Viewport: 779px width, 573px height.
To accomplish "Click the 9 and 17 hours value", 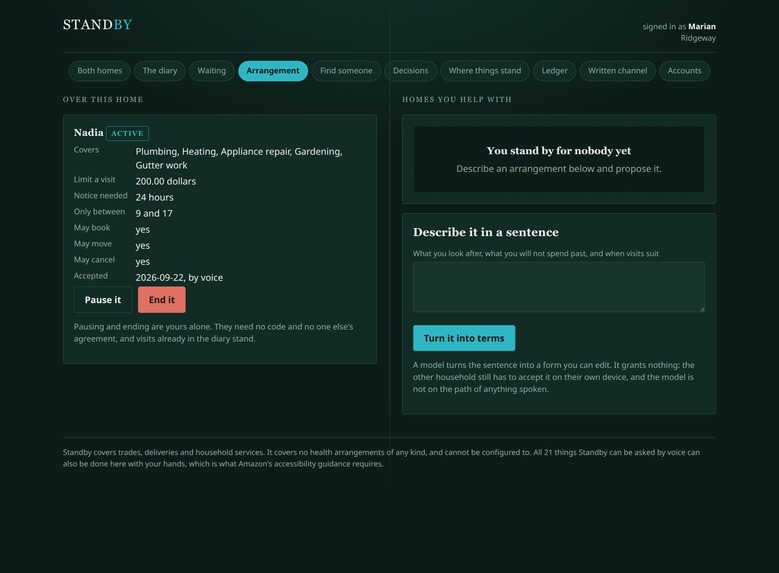I will coord(154,213).
